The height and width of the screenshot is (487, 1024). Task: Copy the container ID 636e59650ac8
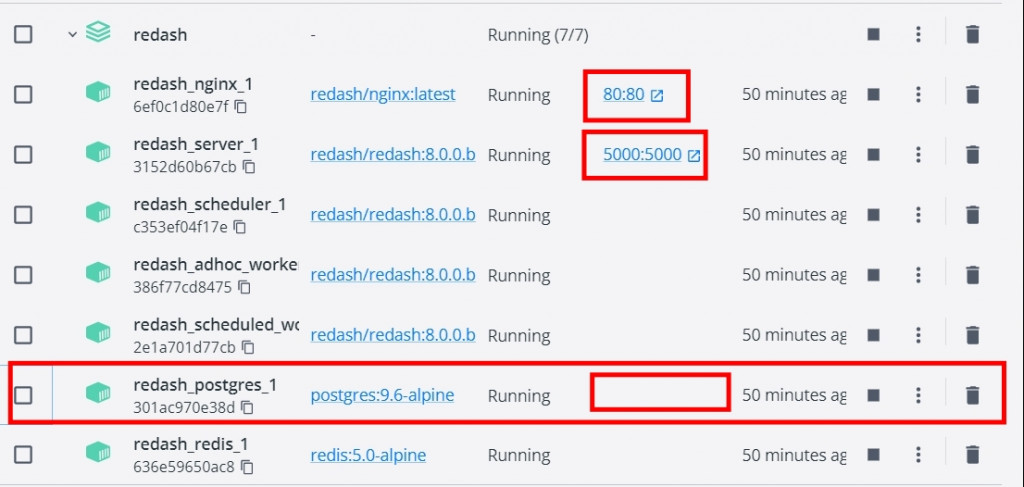pos(247,467)
